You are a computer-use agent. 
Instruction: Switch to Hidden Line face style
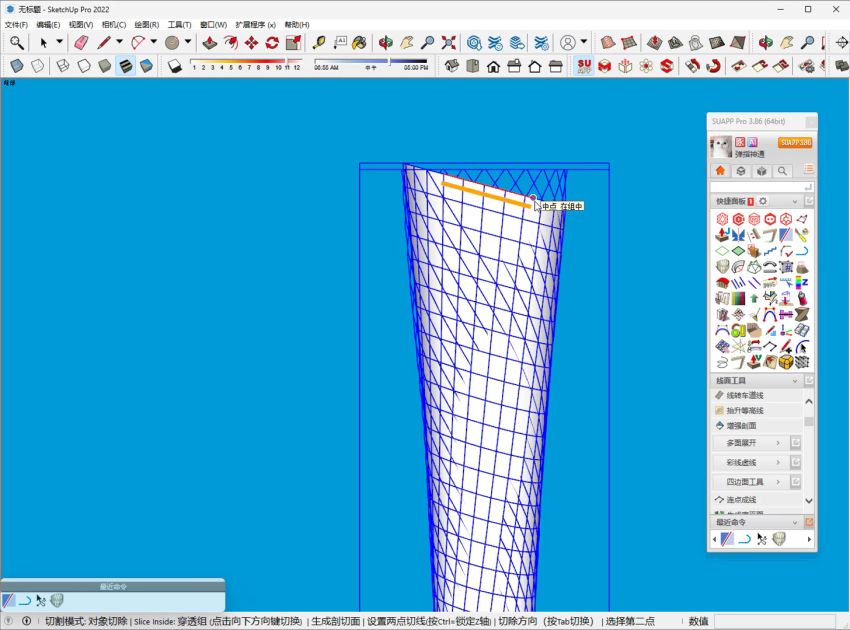tap(84, 66)
